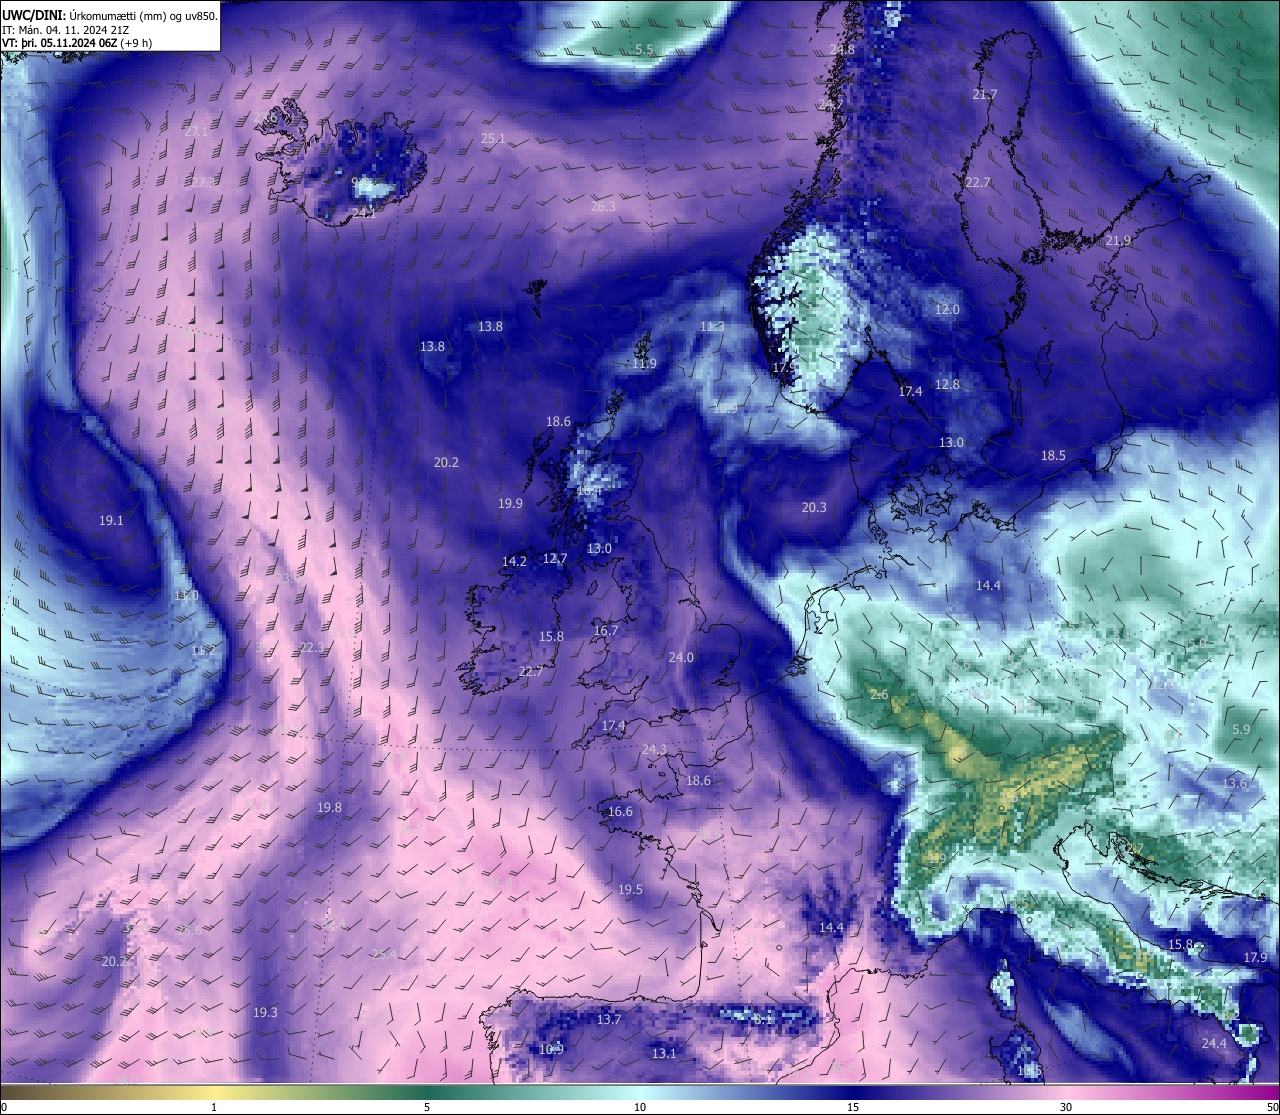
Task: Click the 25.1 value northeast of Iceland
Action: point(493,139)
